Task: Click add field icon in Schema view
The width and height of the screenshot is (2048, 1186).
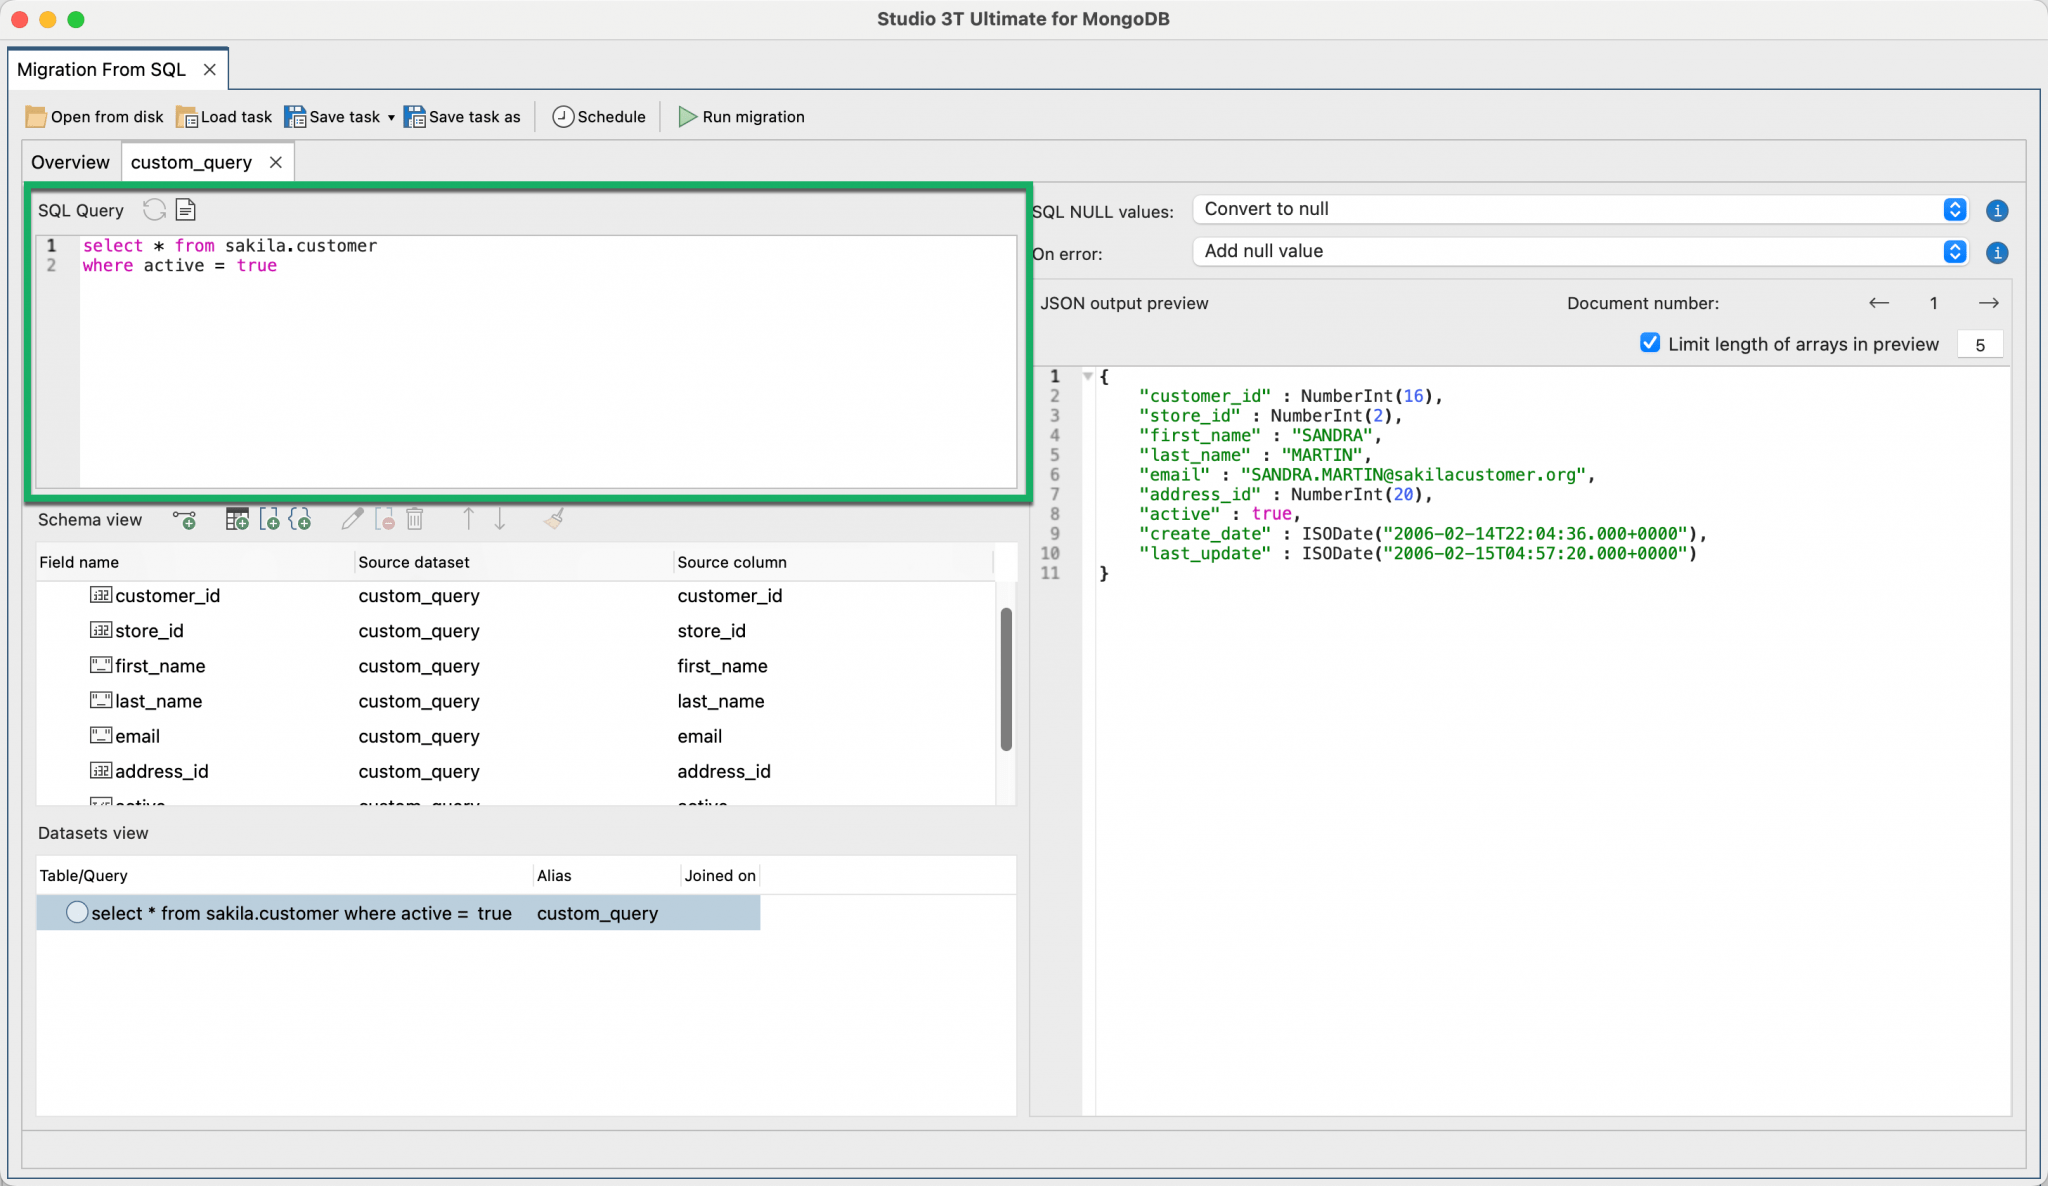Action: tap(185, 520)
